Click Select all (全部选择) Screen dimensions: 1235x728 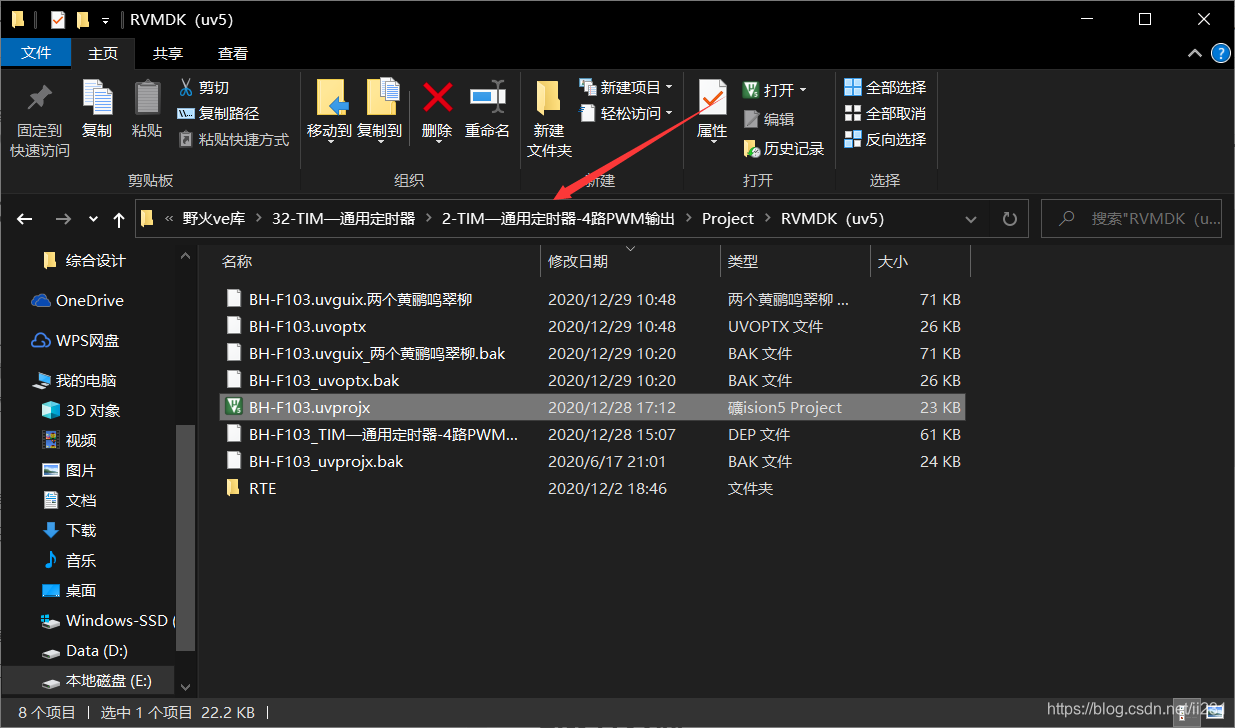point(885,88)
